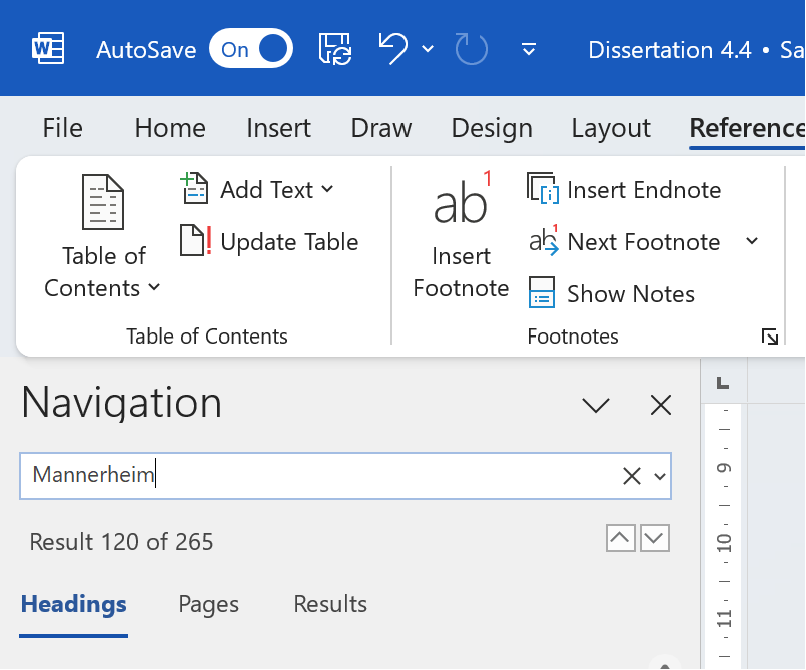Click the Redo icon
This screenshot has height=670, width=806.
(471, 49)
